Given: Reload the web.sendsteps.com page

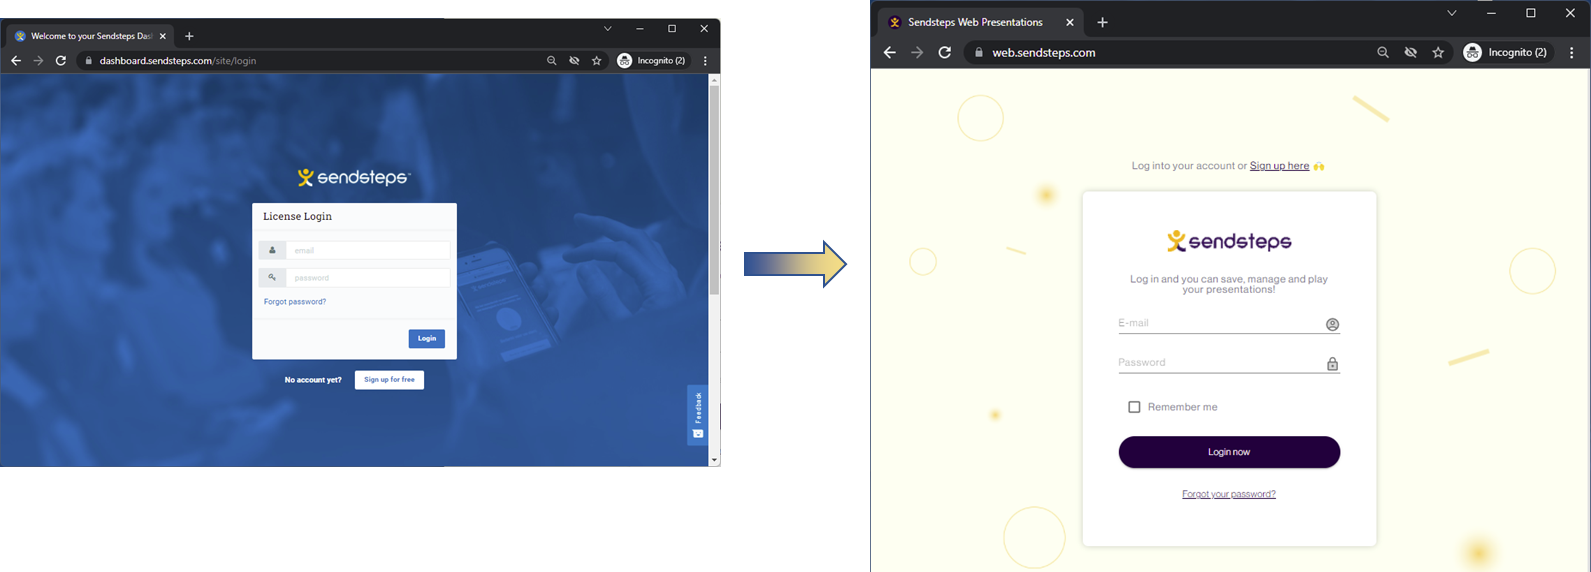Looking at the screenshot, I should [945, 53].
